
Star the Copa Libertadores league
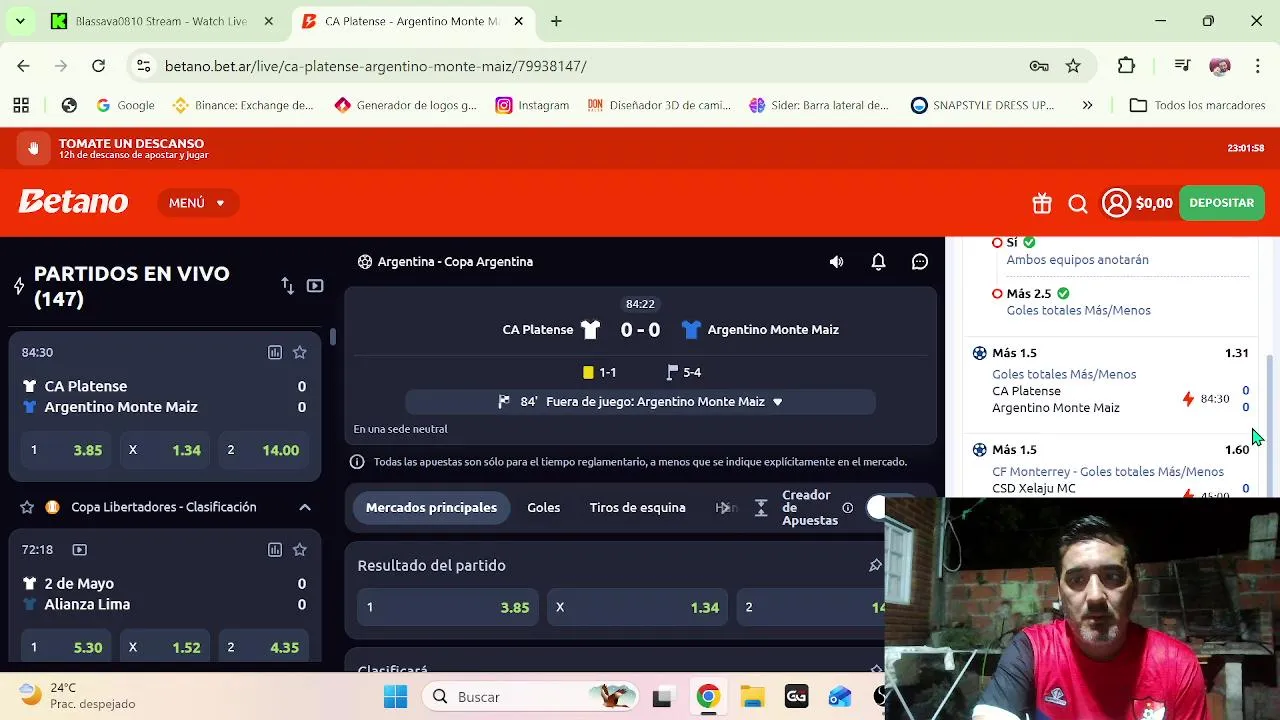pos(27,507)
